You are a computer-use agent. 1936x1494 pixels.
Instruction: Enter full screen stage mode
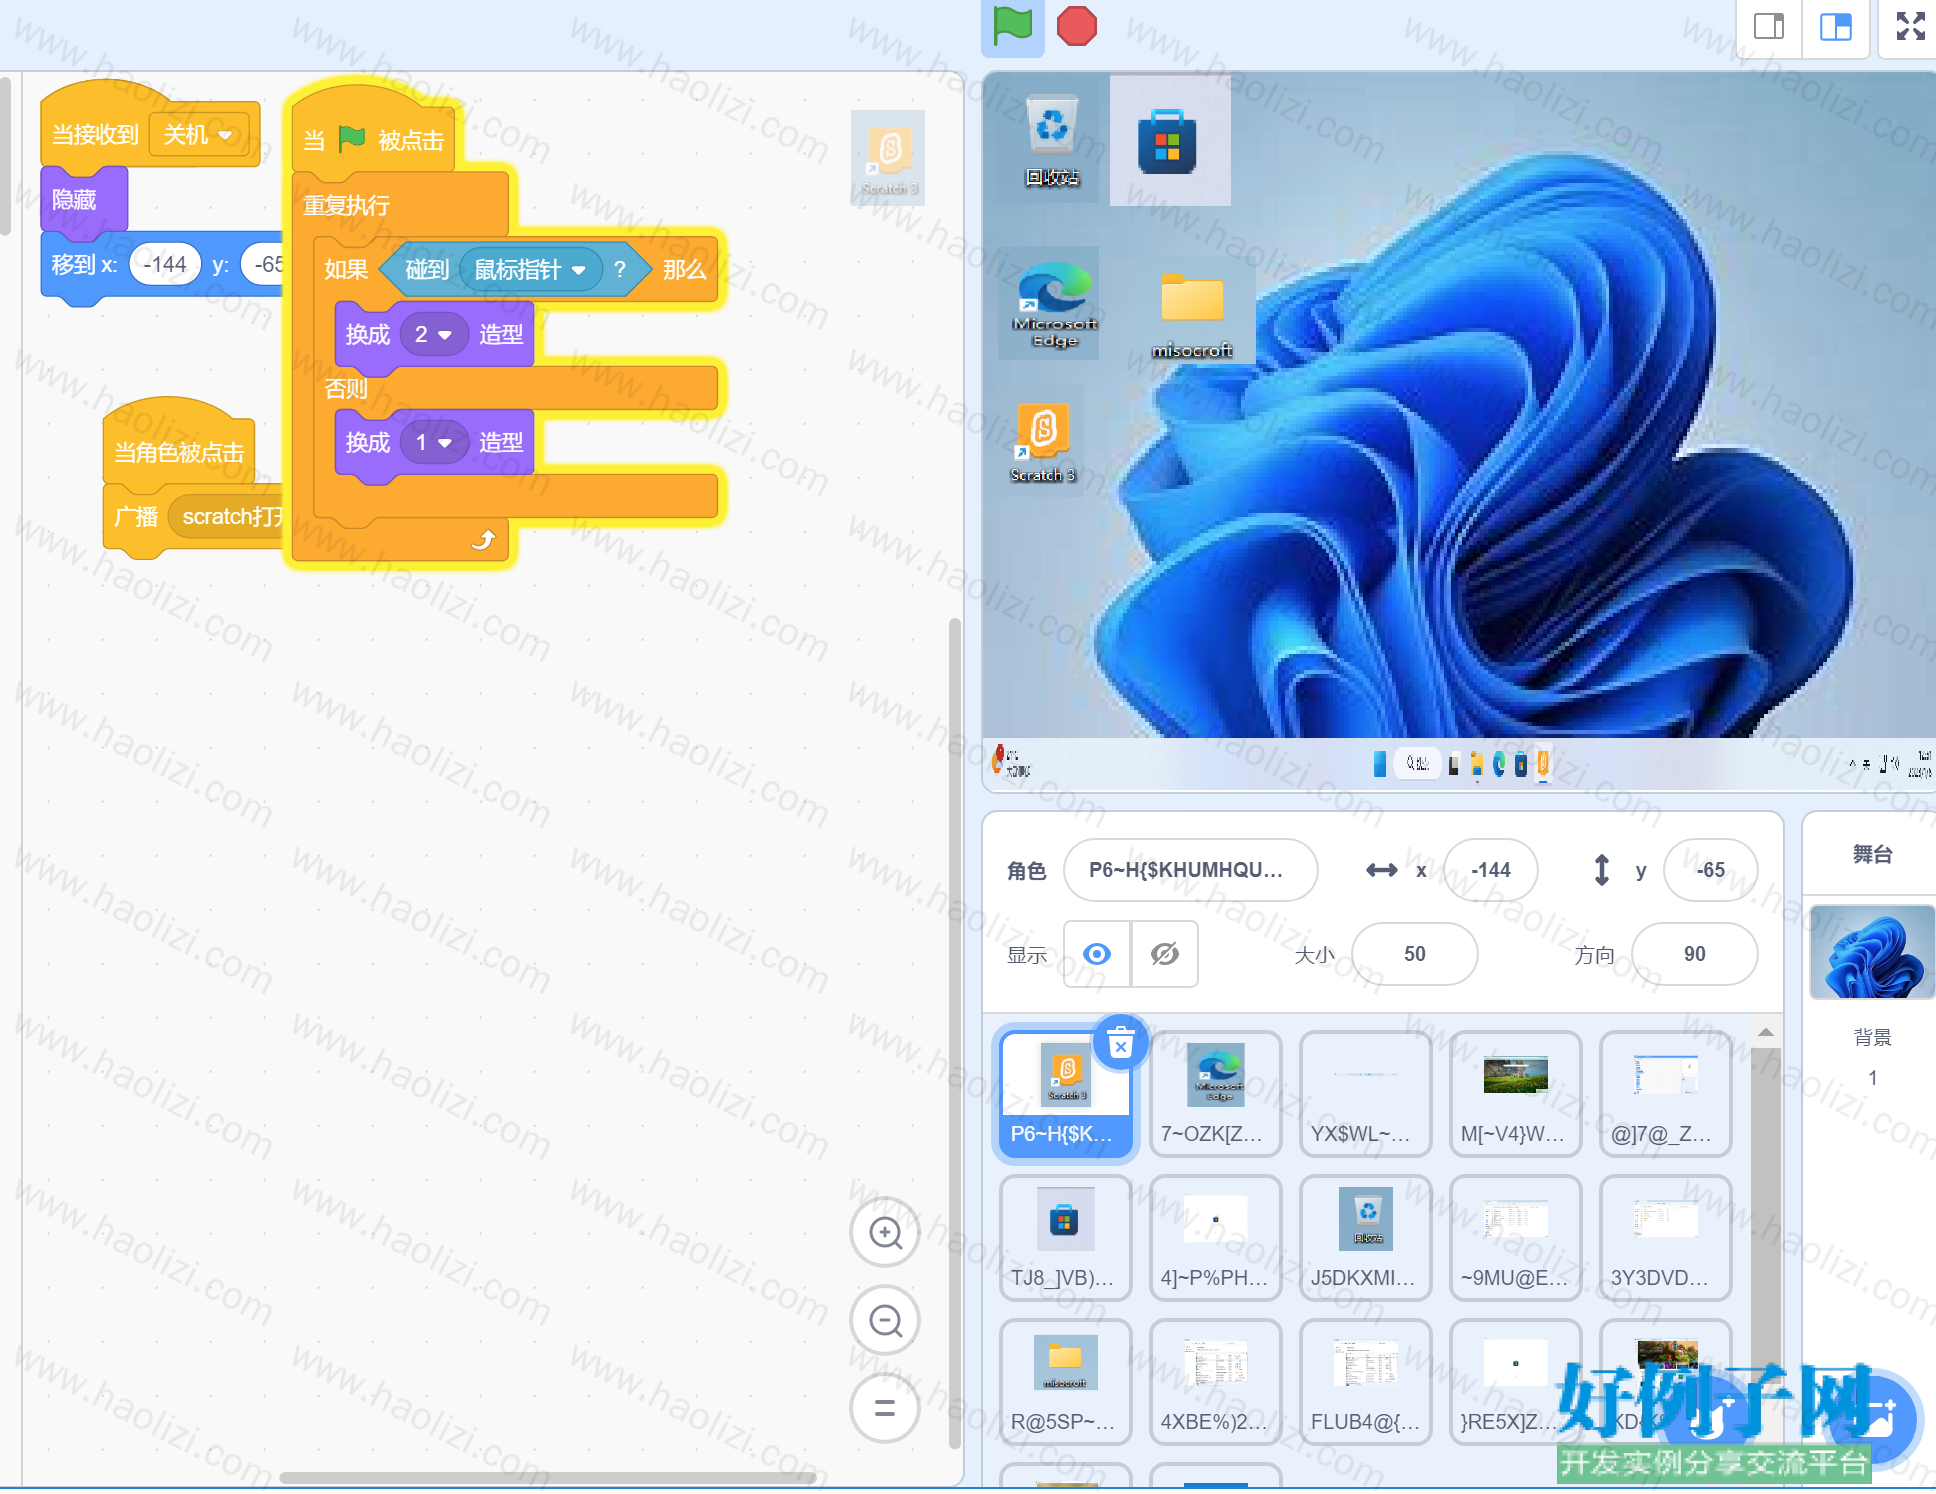(1910, 26)
